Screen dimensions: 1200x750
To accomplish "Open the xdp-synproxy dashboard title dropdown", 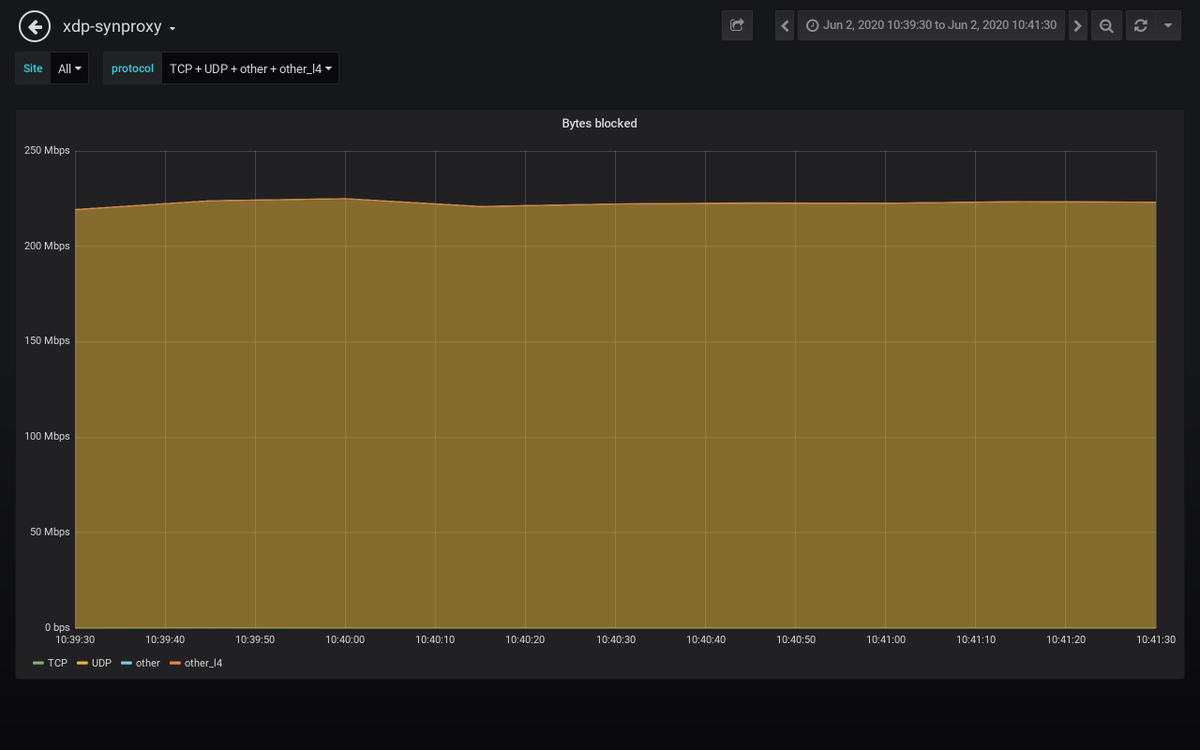I will (117, 26).
